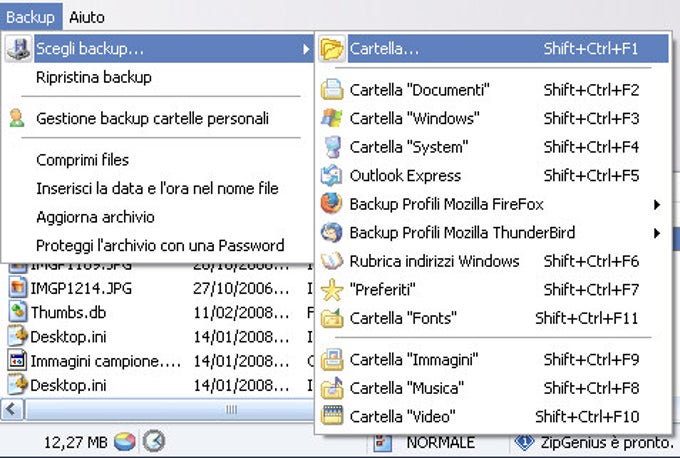
Task: Choose Cartella "Windows" entry
Action: tap(494, 118)
